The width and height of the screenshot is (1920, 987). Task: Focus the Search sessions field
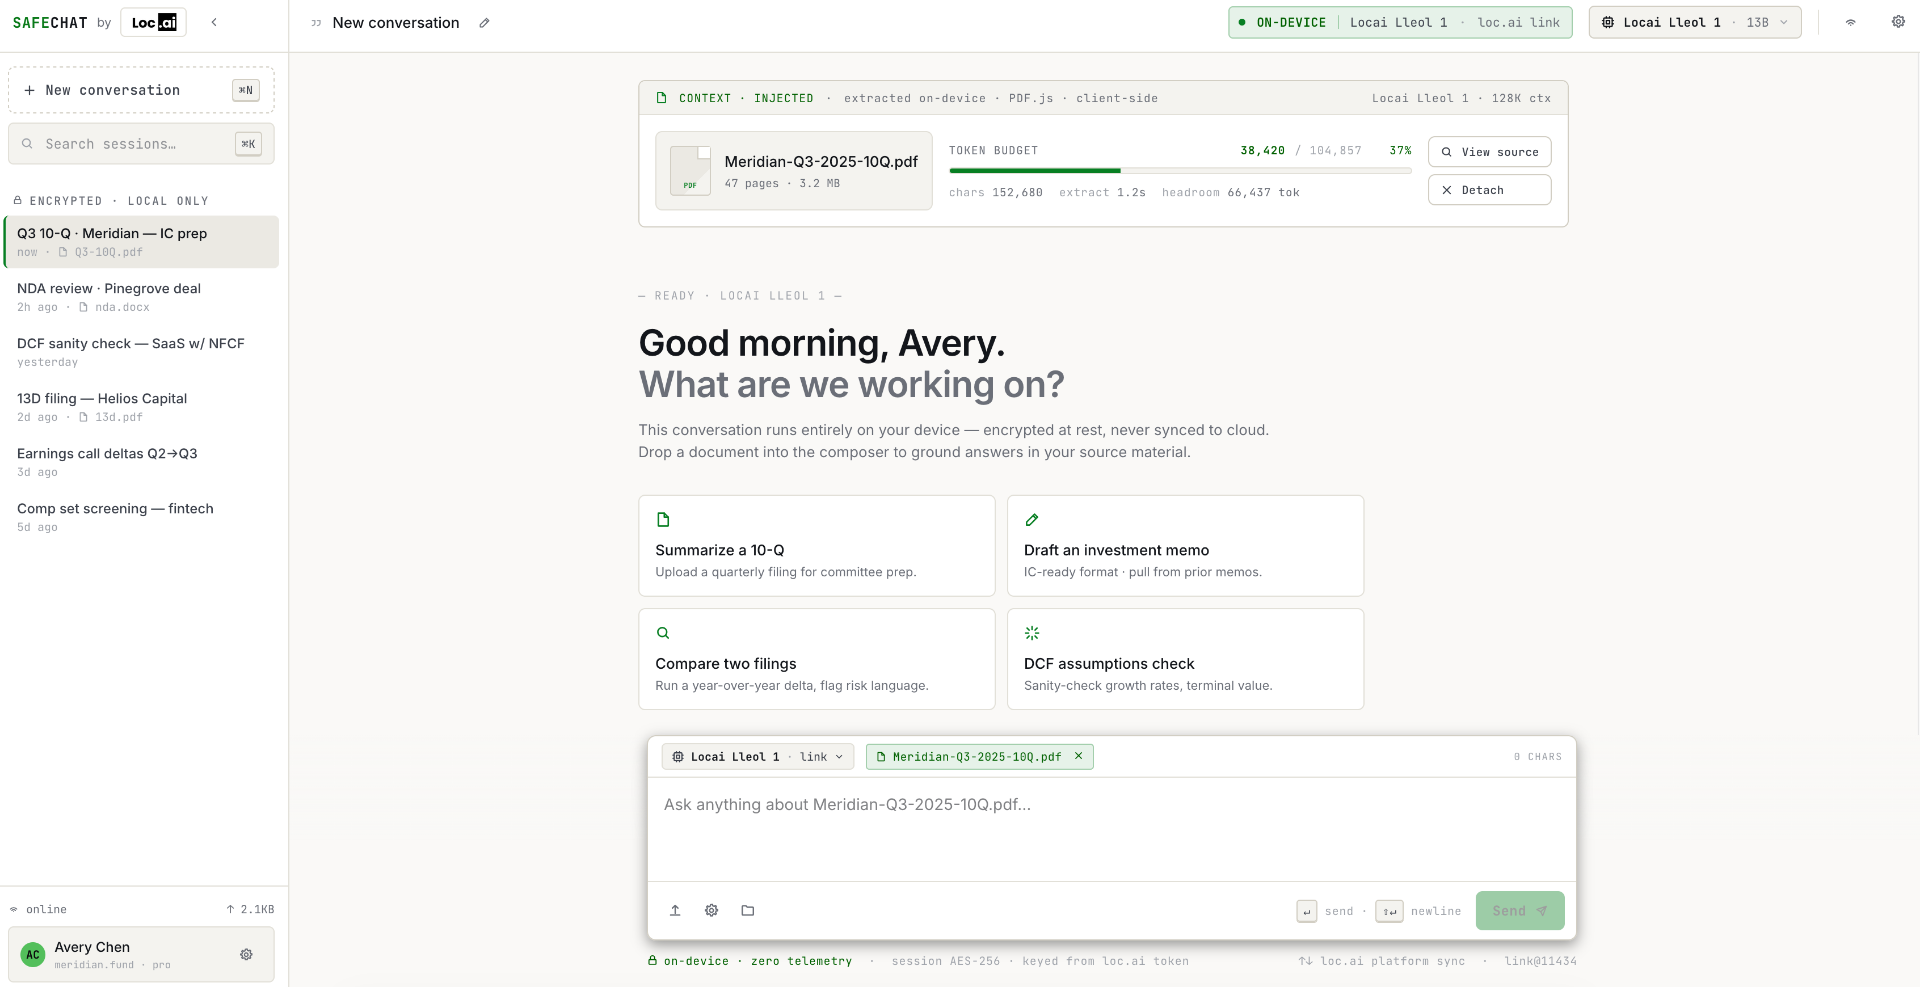141,144
